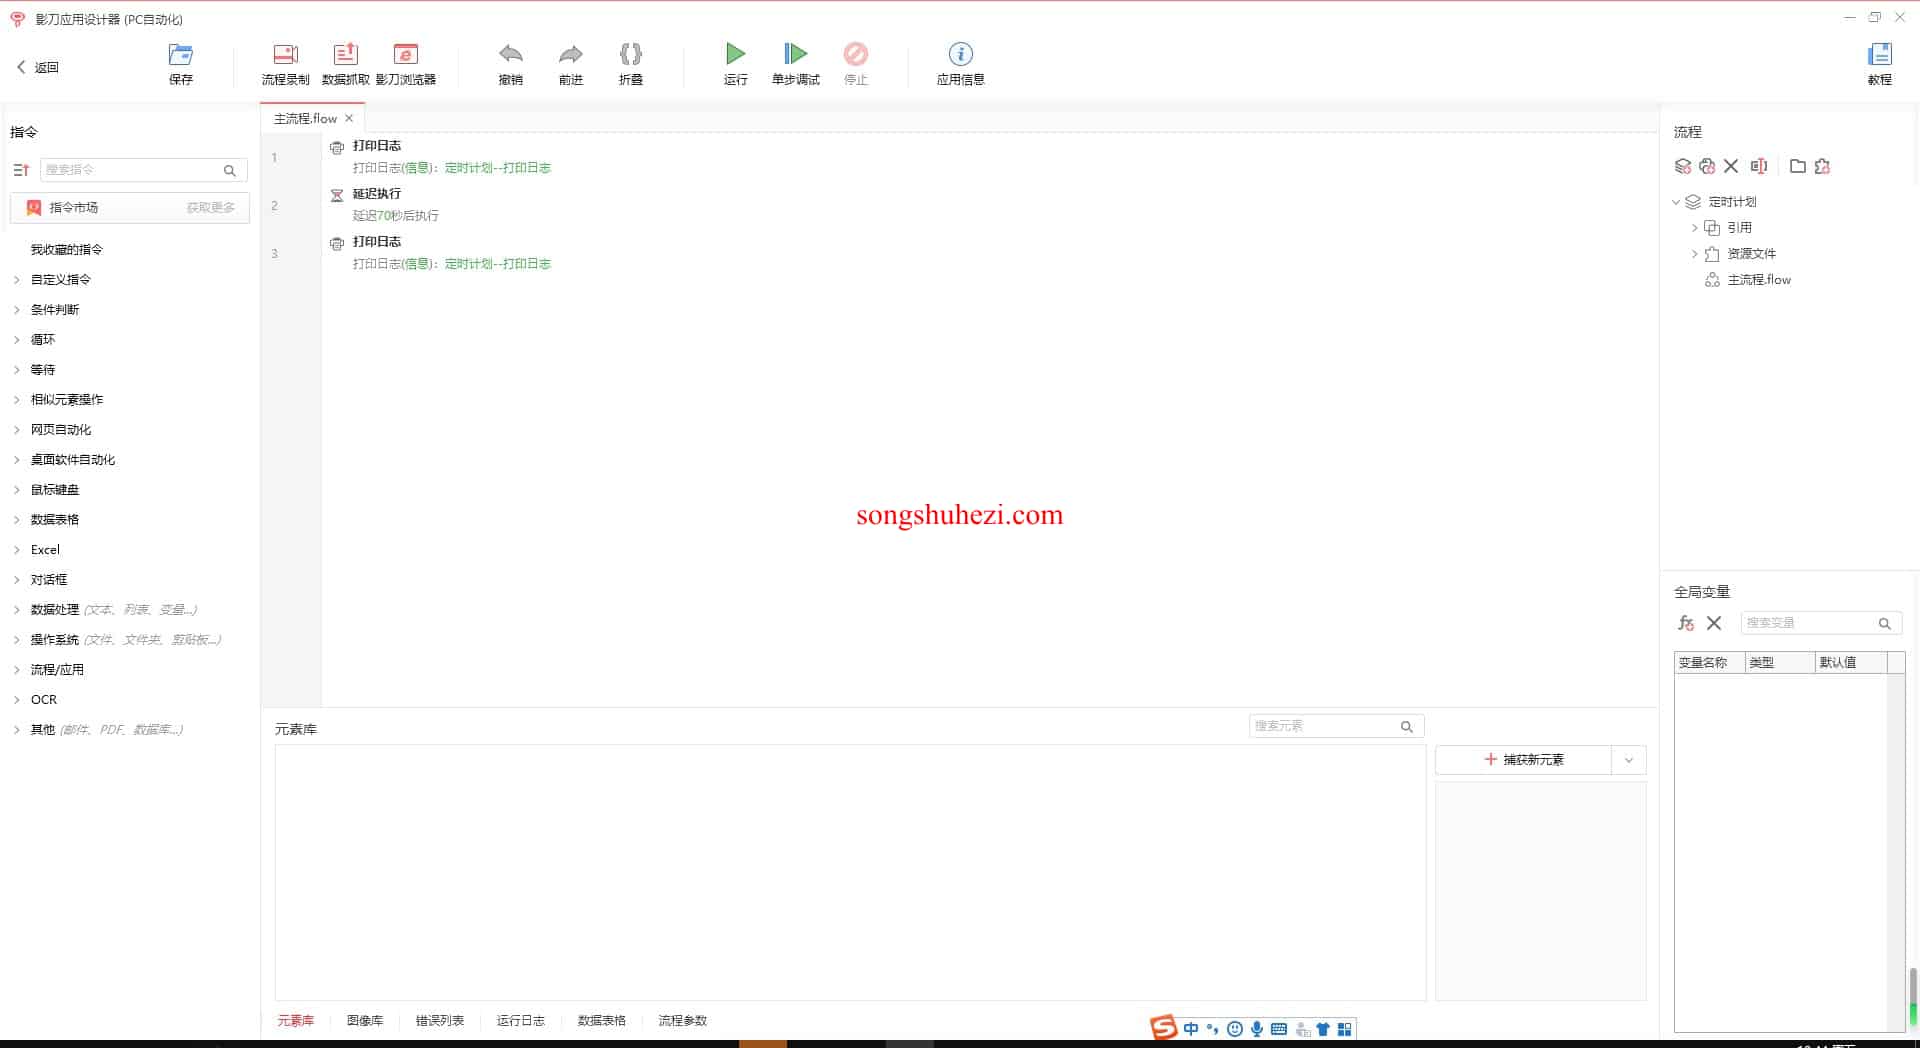Redo action with 前进
The width and height of the screenshot is (1920, 1048).
[x=571, y=64]
